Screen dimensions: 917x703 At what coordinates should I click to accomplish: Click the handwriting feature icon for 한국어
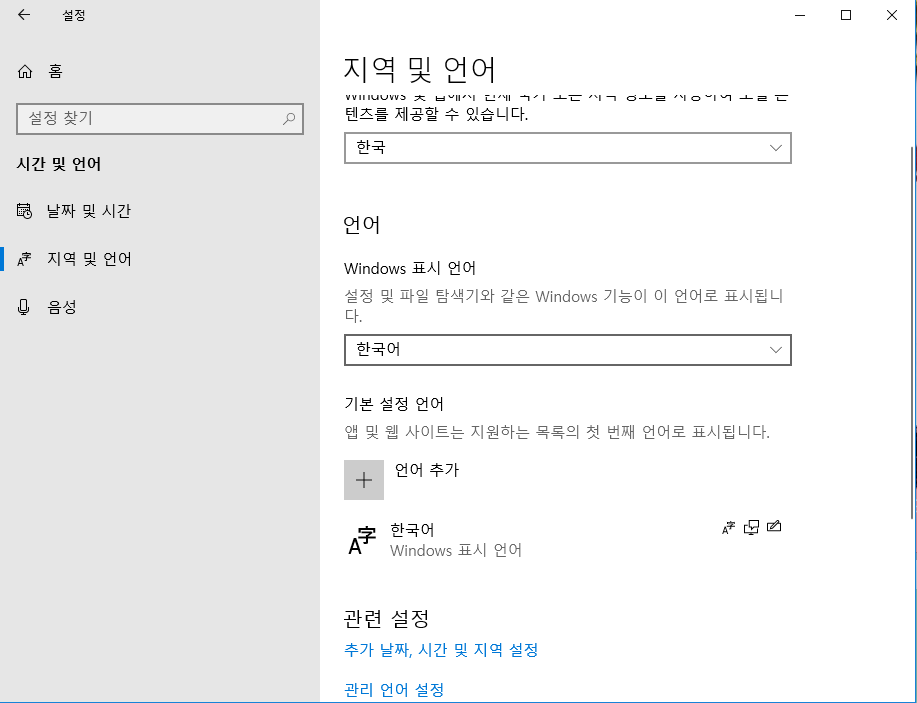click(x=774, y=526)
